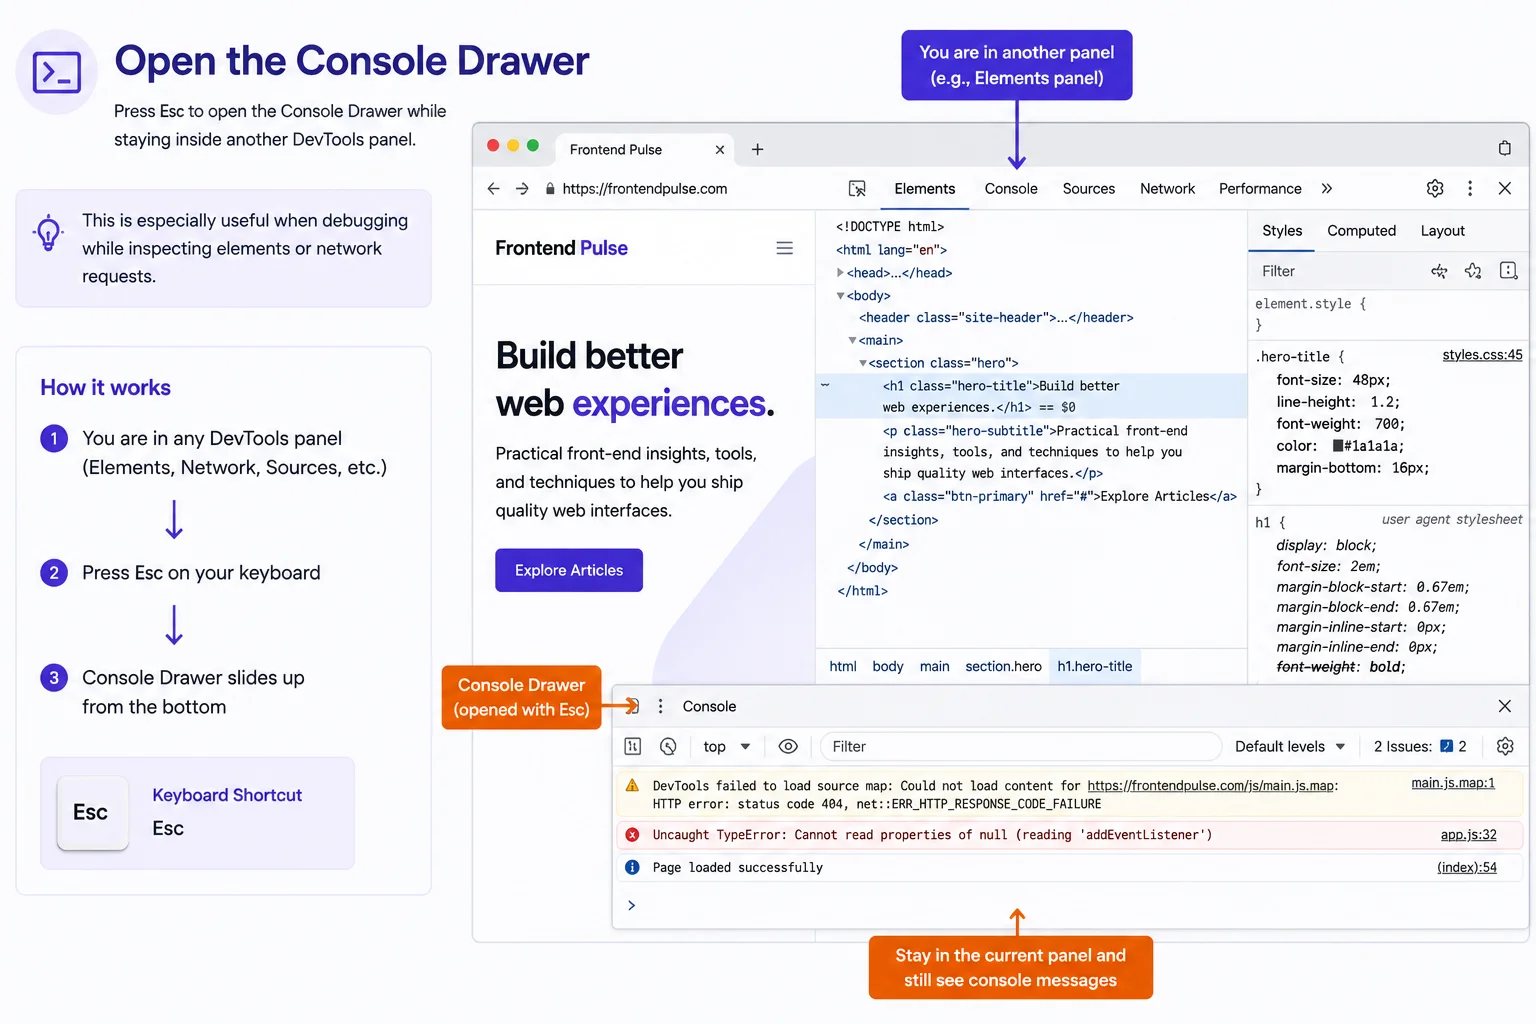Image resolution: width=1536 pixels, height=1024 pixels.
Task: Collapse the body node in DOM tree
Action: tap(840, 296)
